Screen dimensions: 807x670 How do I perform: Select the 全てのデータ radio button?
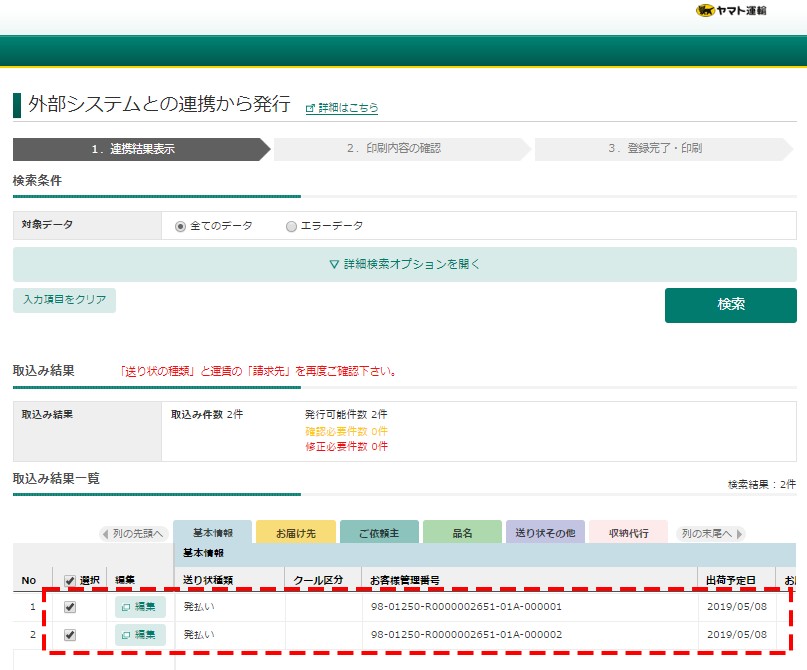pos(180,226)
